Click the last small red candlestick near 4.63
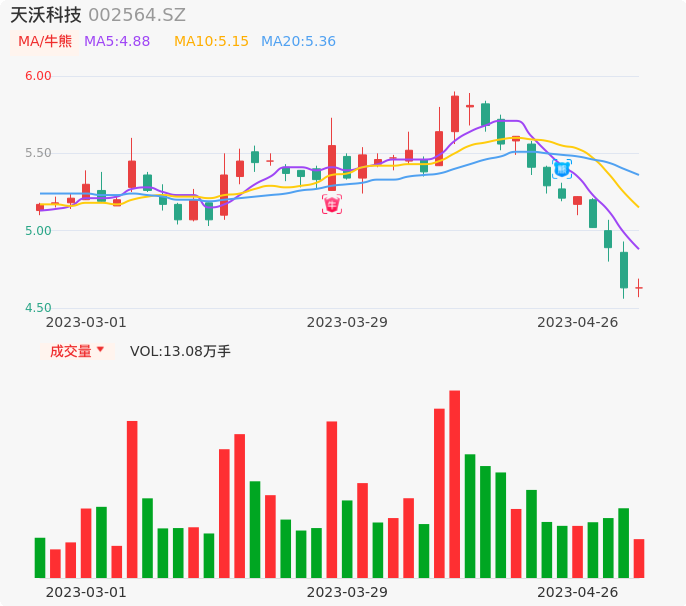686x606 pixels. coord(639,288)
